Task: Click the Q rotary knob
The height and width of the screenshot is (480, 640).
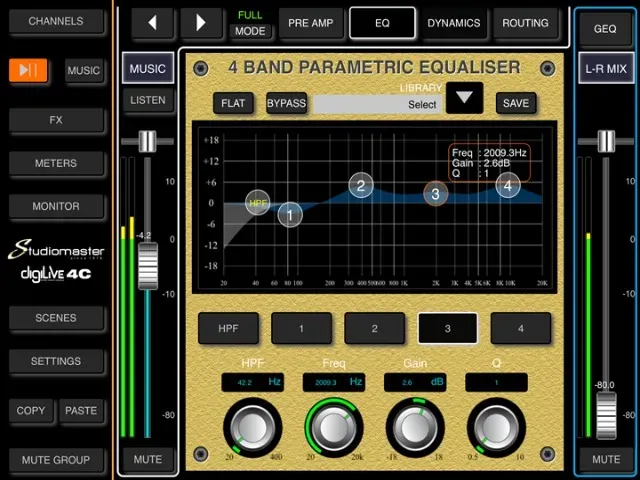Action: (496, 427)
